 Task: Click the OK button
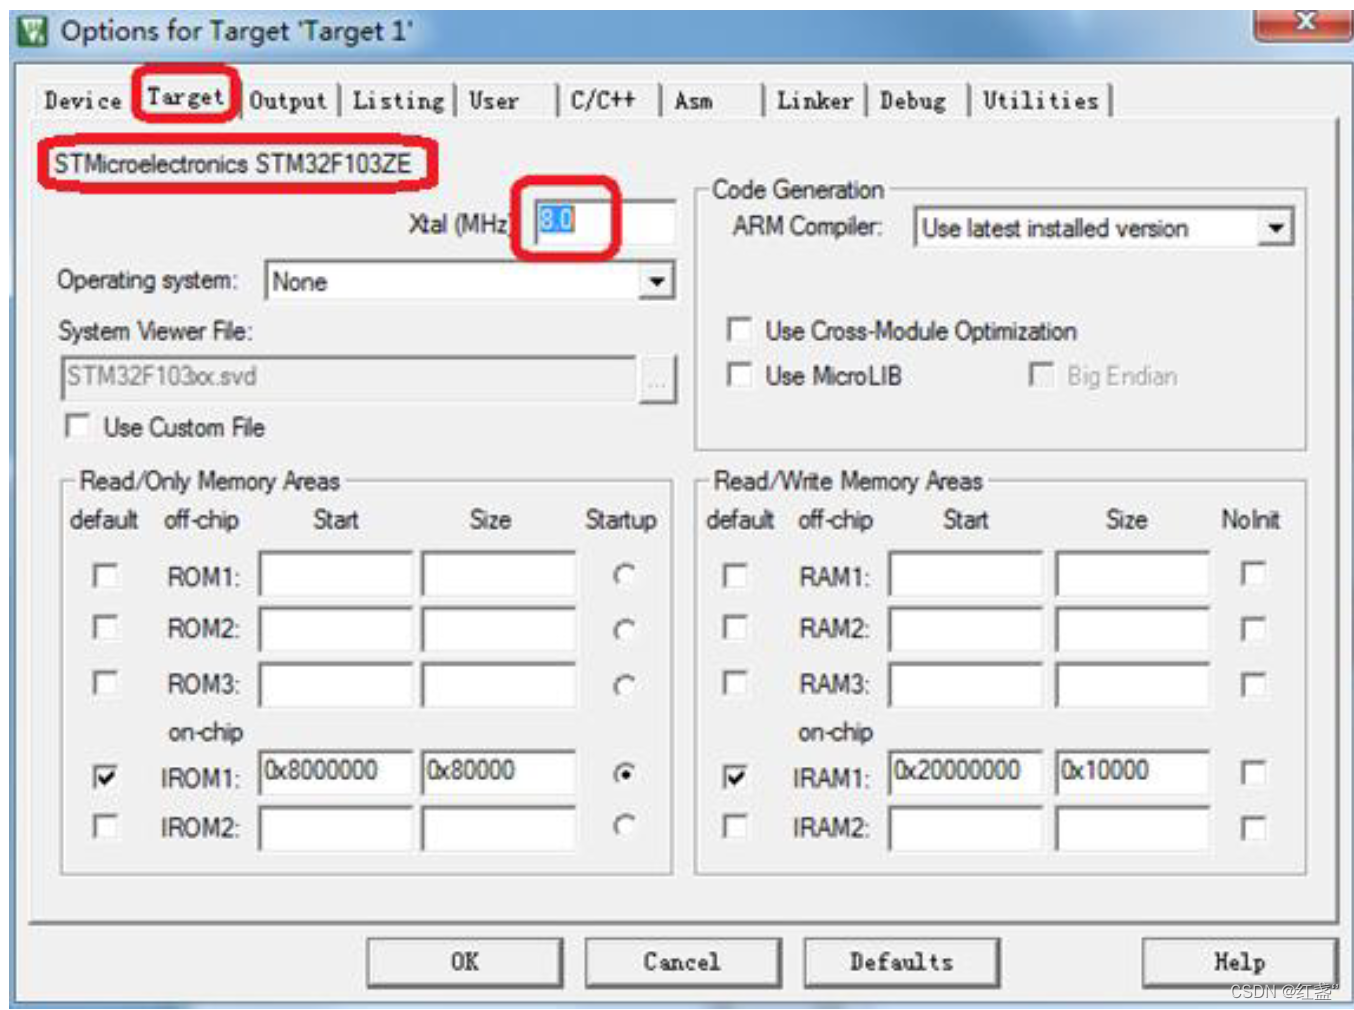[x=464, y=962]
